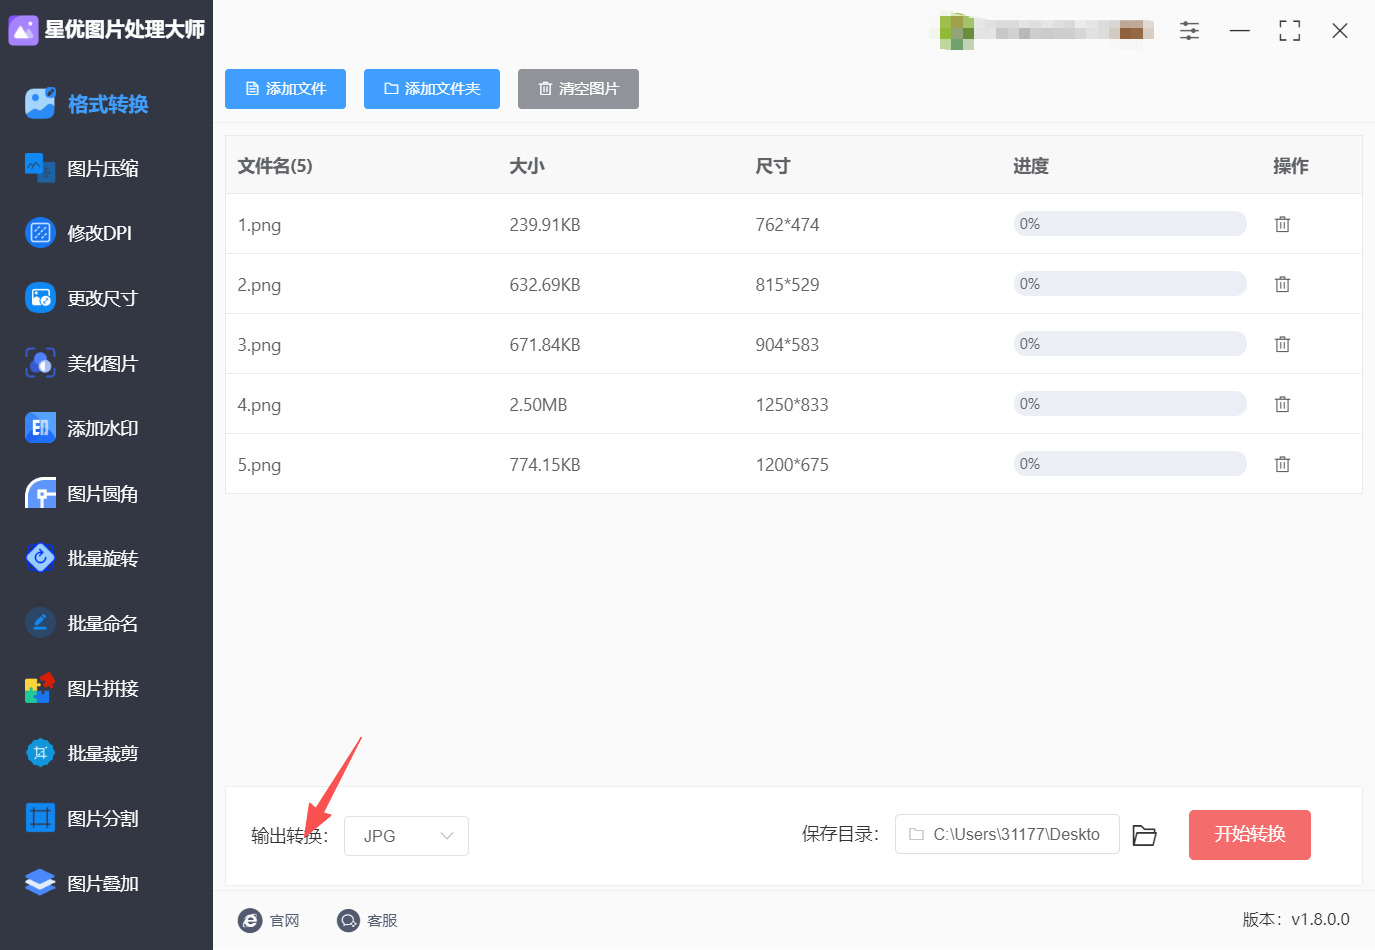Switch to the 添加水印 section label

(103, 429)
